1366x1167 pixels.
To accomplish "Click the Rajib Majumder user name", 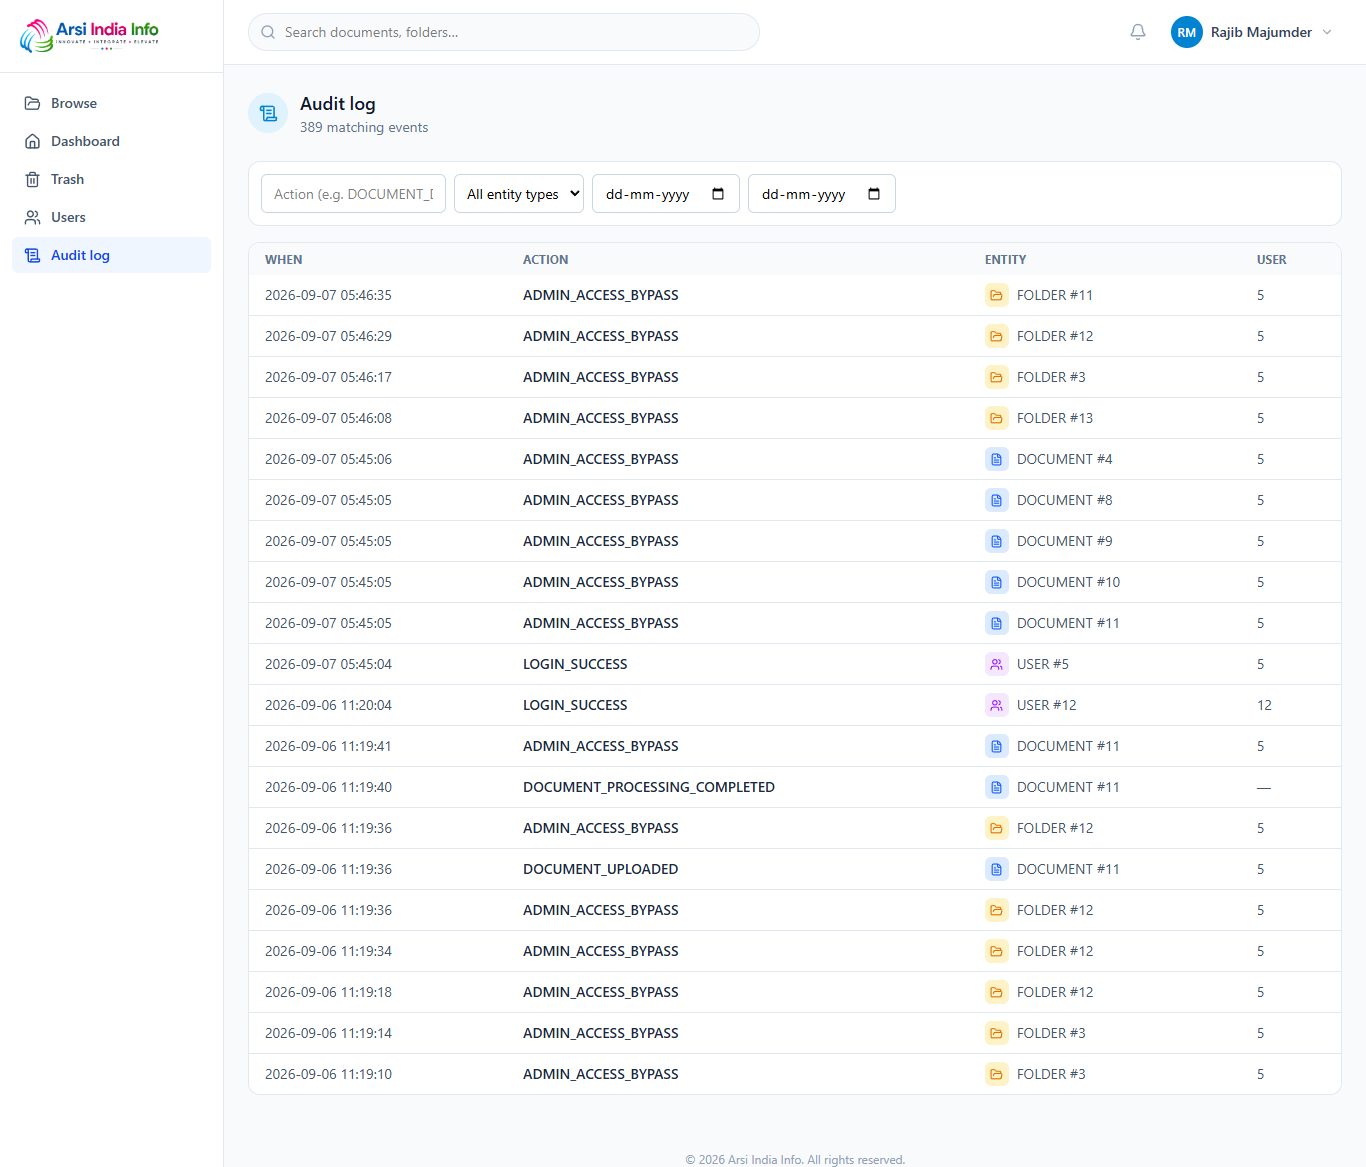I will 1261,32.
